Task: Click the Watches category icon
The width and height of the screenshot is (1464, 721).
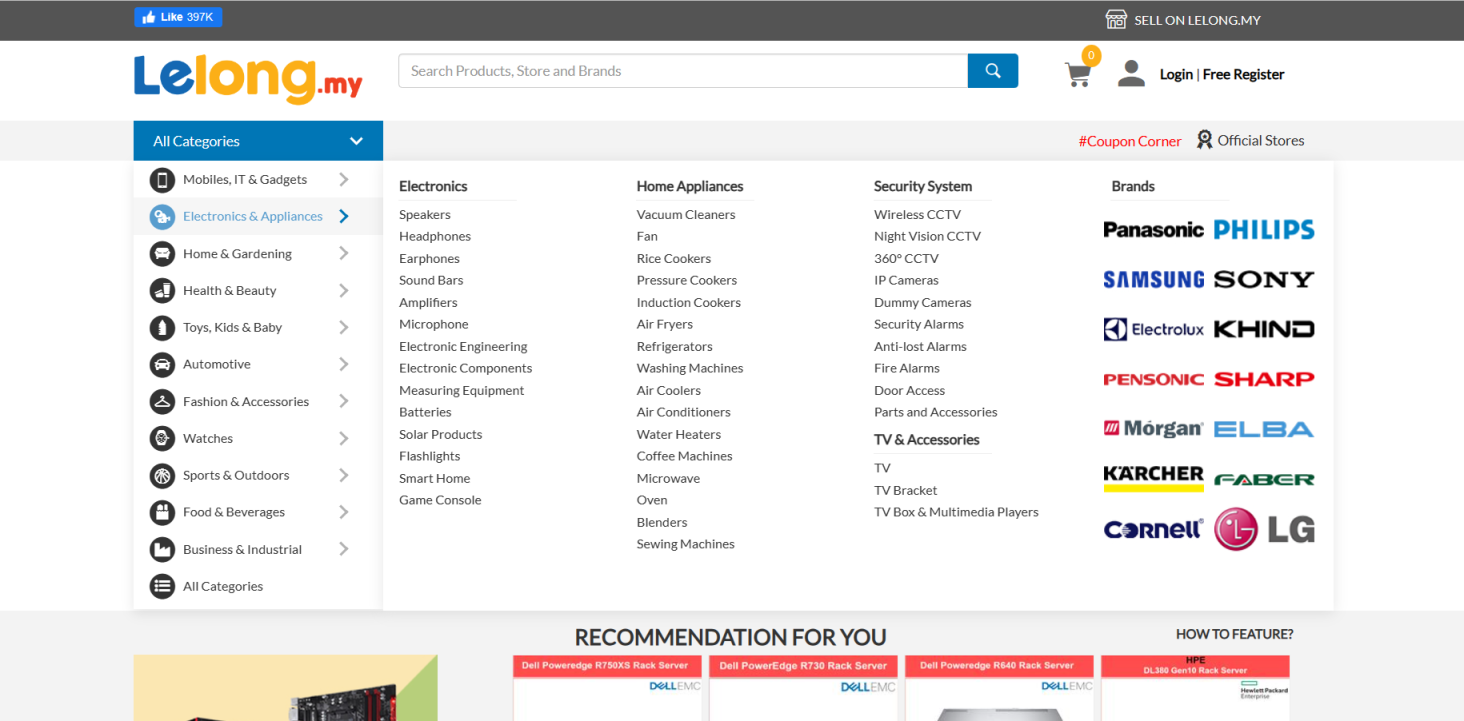Action: 162,438
